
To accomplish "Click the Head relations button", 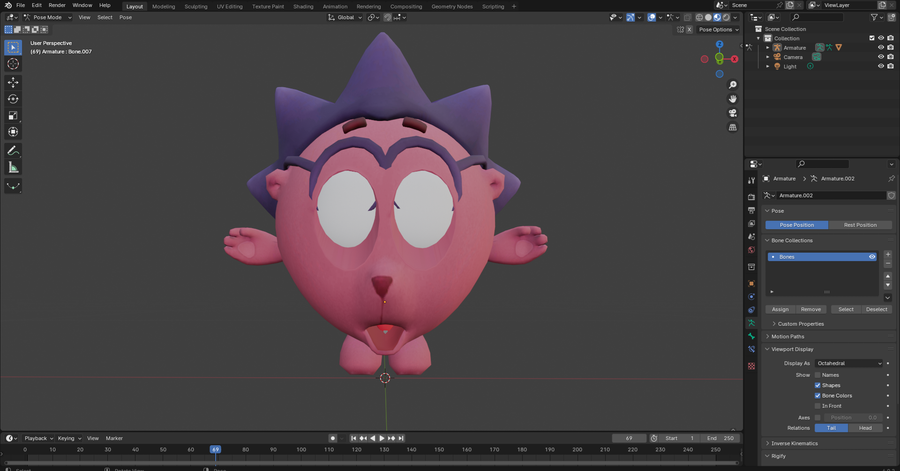I will click(x=865, y=428).
